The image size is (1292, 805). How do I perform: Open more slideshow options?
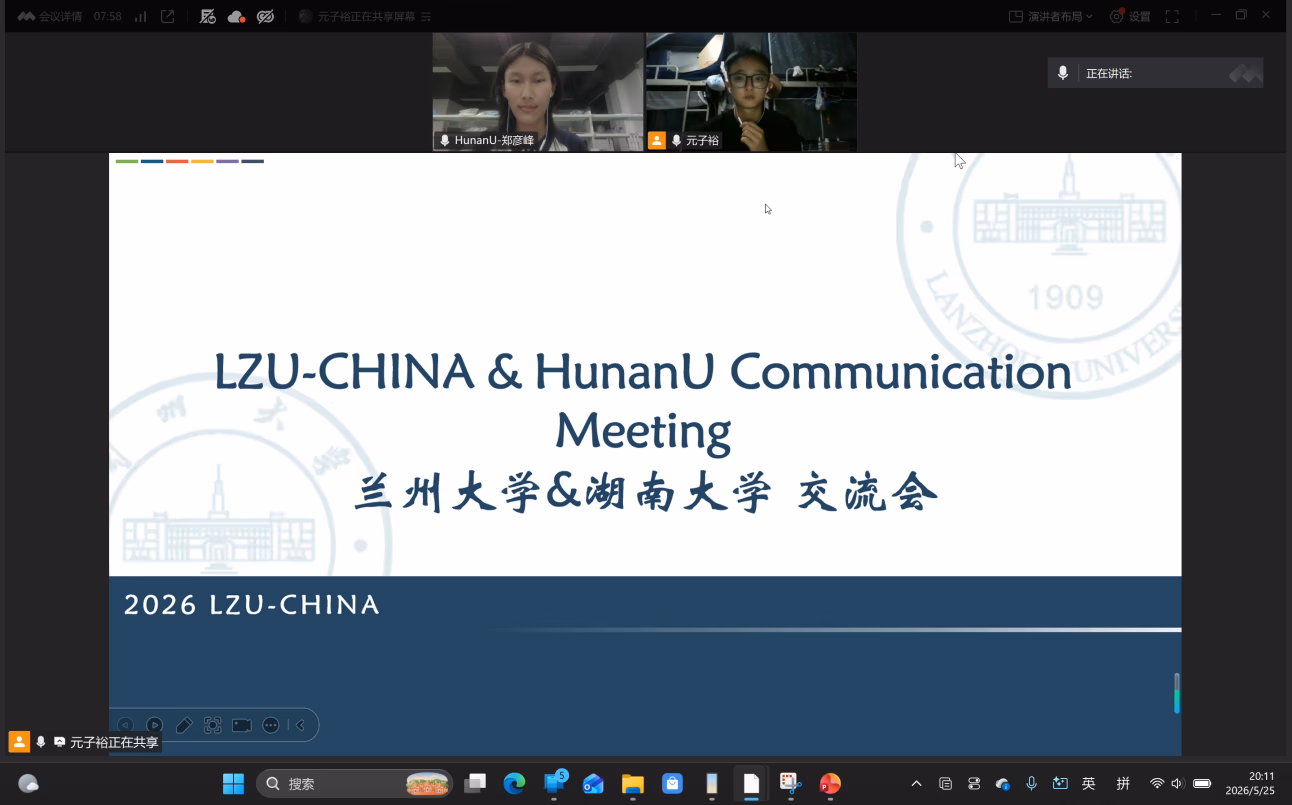(270, 725)
